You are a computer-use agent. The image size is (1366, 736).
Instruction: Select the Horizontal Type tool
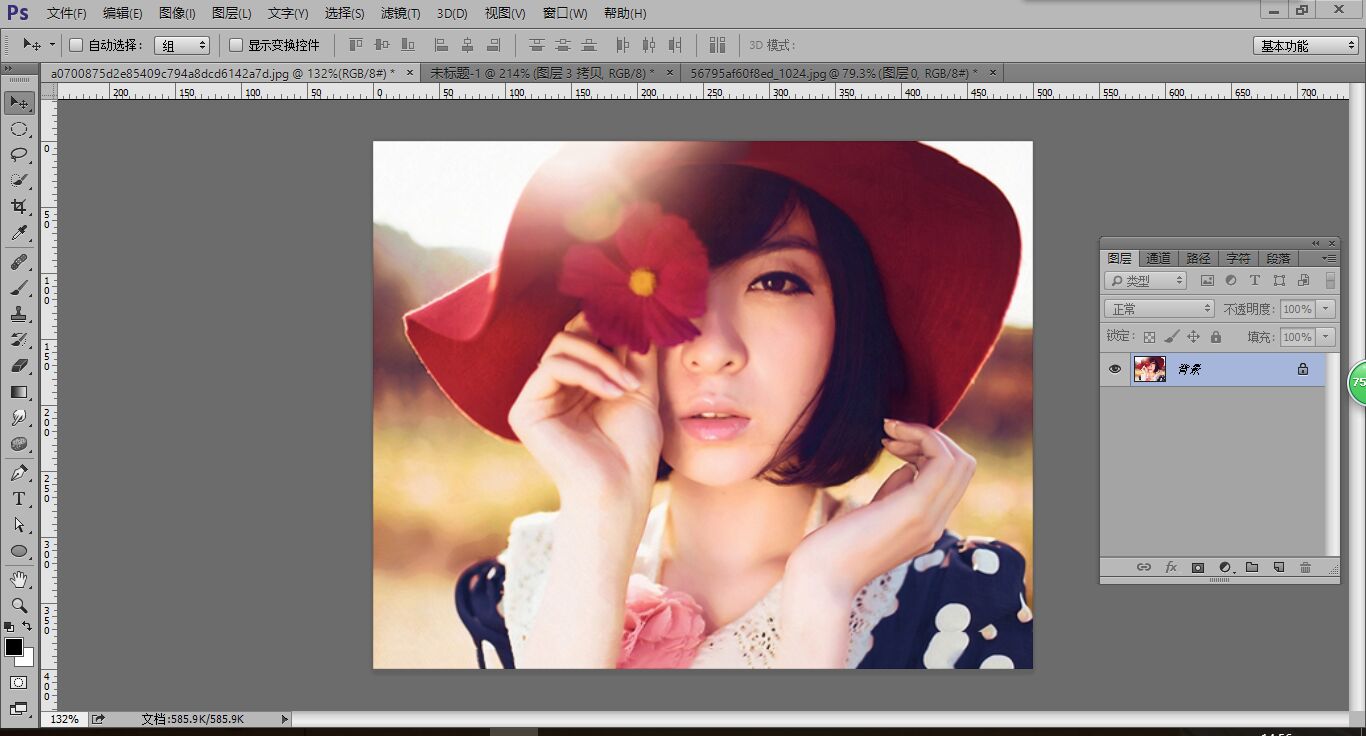point(18,499)
